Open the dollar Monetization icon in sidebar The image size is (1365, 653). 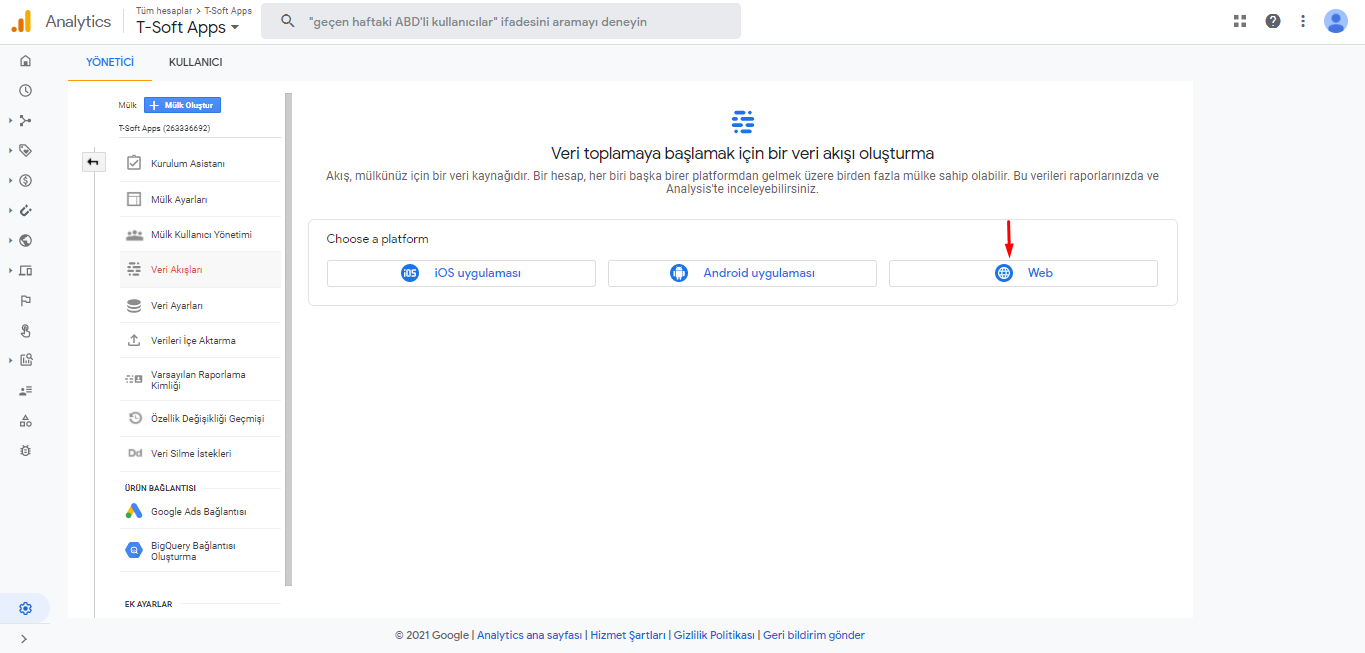pos(25,180)
